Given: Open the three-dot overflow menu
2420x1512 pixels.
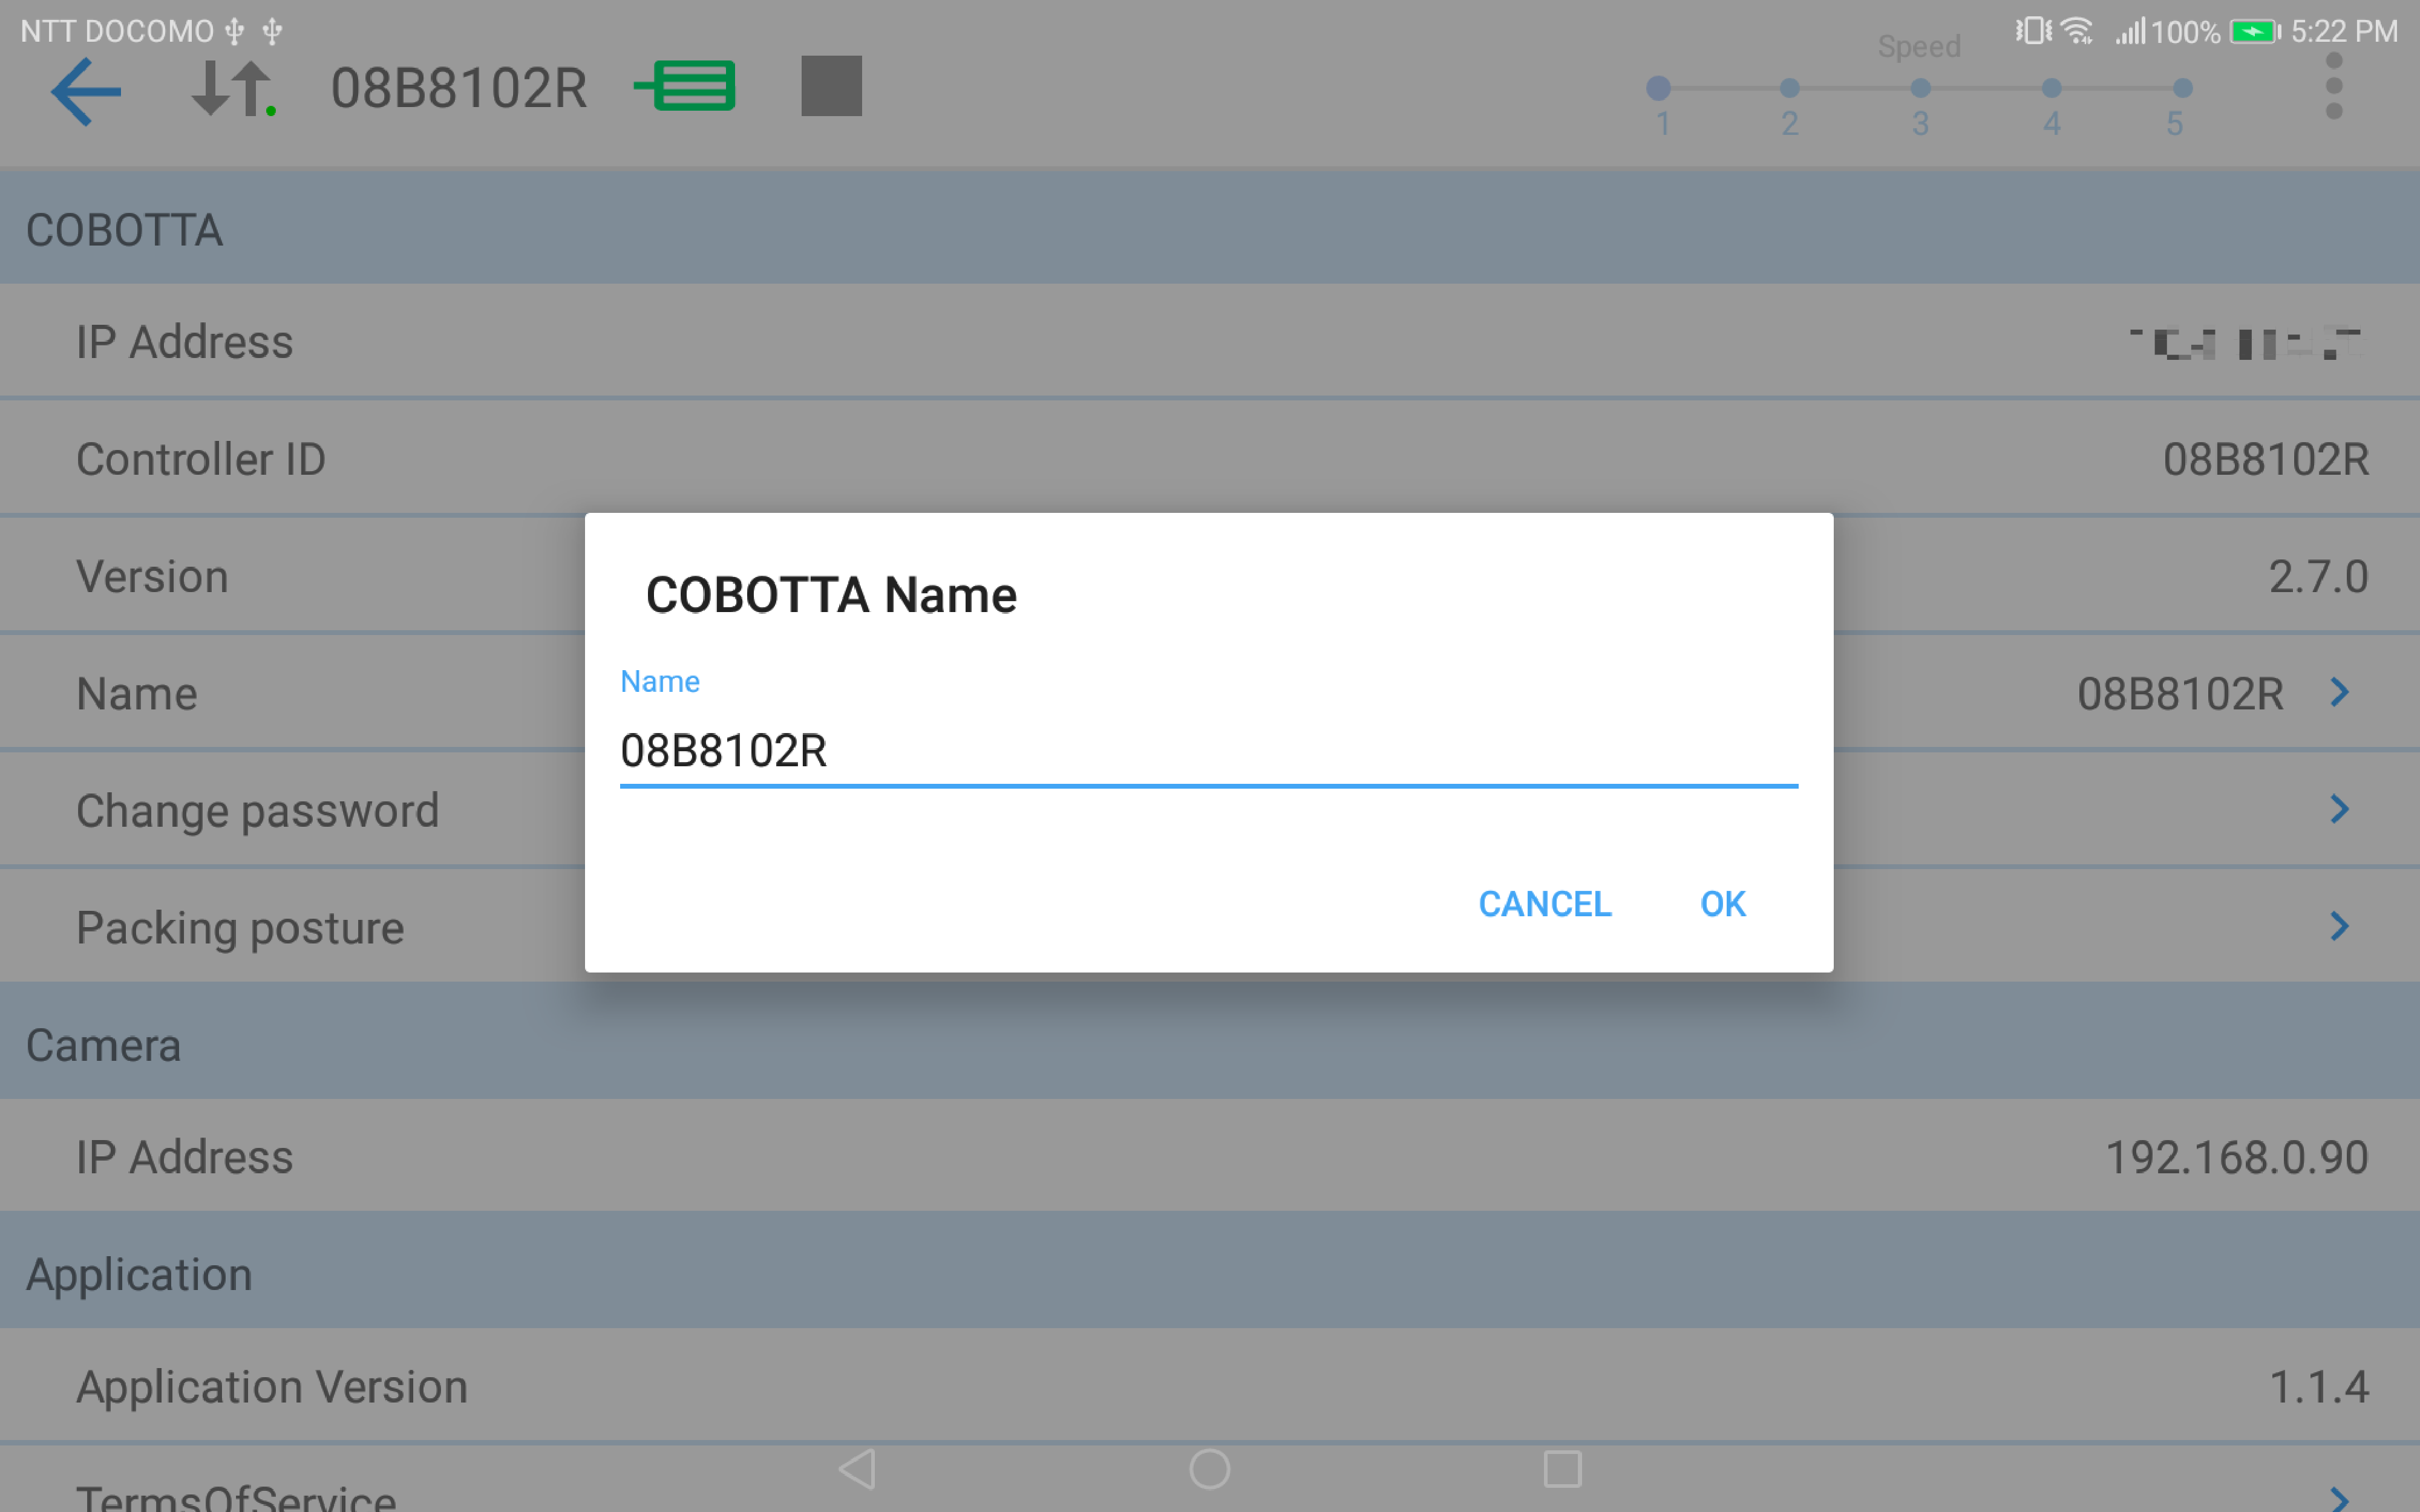Looking at the screenshot, I should click(2333, 86).
